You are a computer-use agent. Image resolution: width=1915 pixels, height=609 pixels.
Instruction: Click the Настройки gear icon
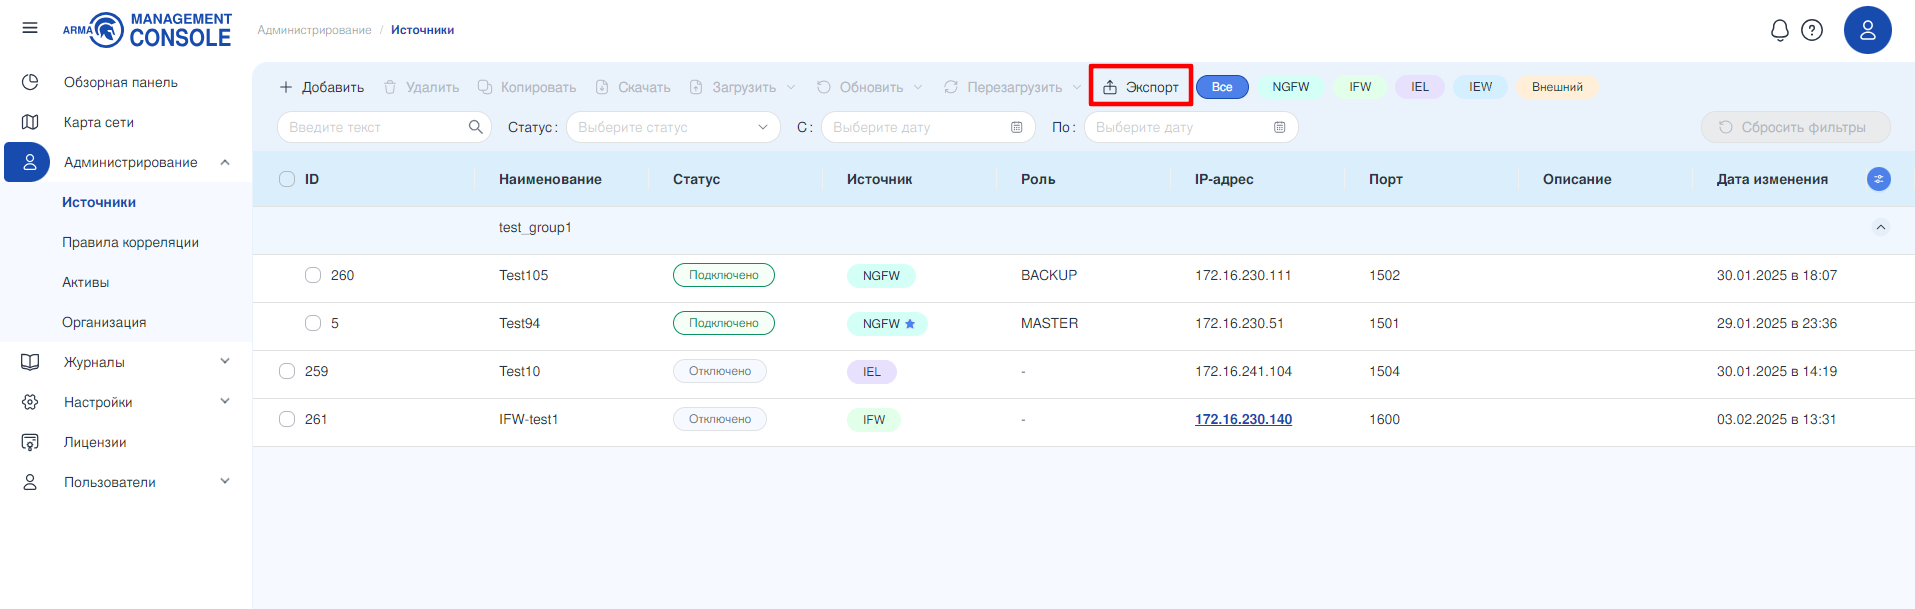(x=30, y=402)
